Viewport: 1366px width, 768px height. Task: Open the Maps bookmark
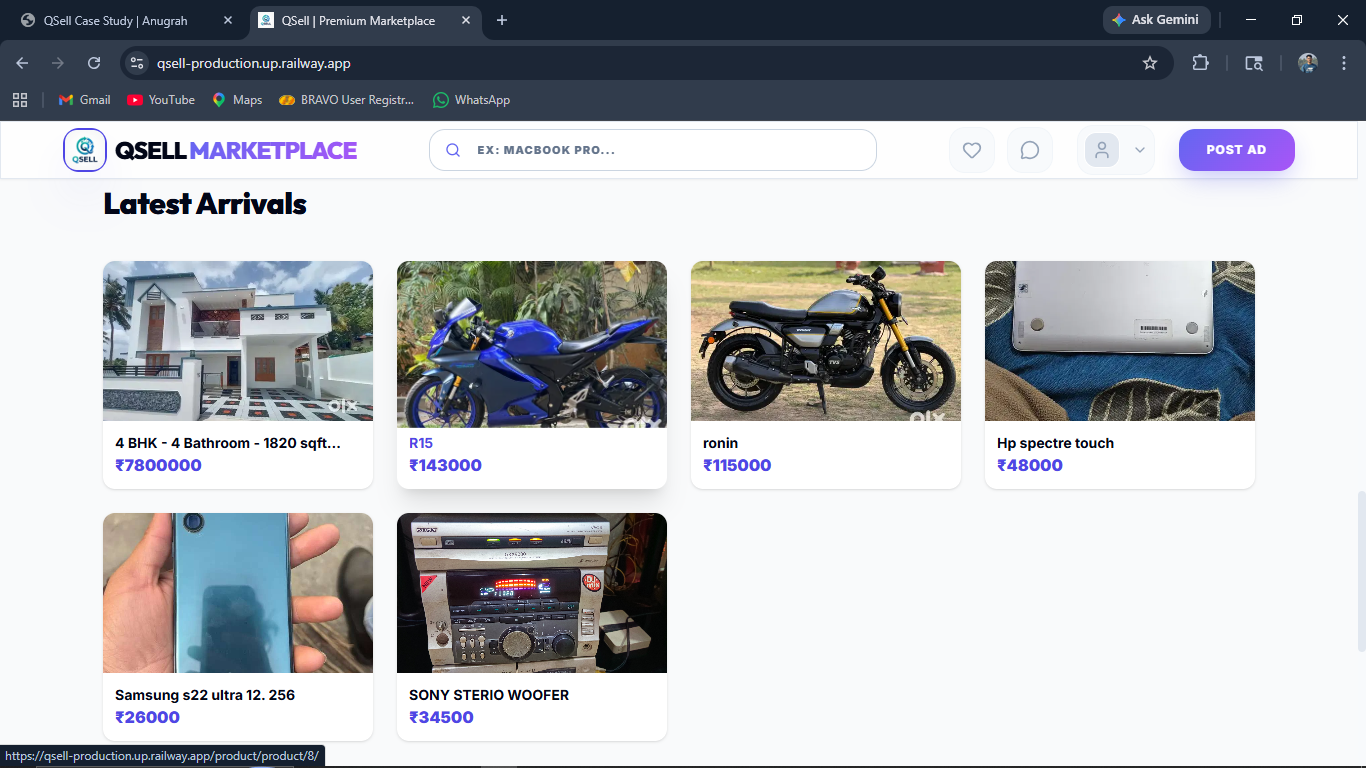(237, 100)
